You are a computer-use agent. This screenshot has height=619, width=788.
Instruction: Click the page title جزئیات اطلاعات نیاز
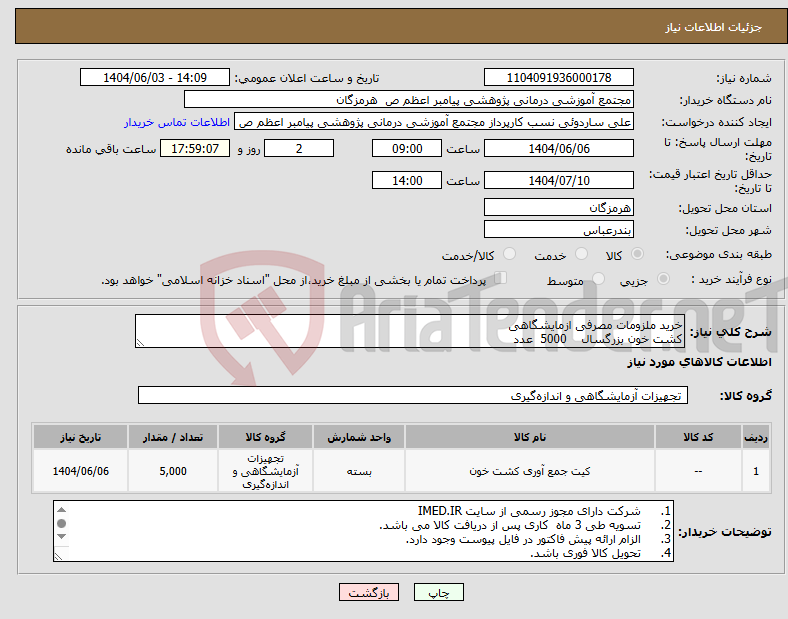click(714, 27)
